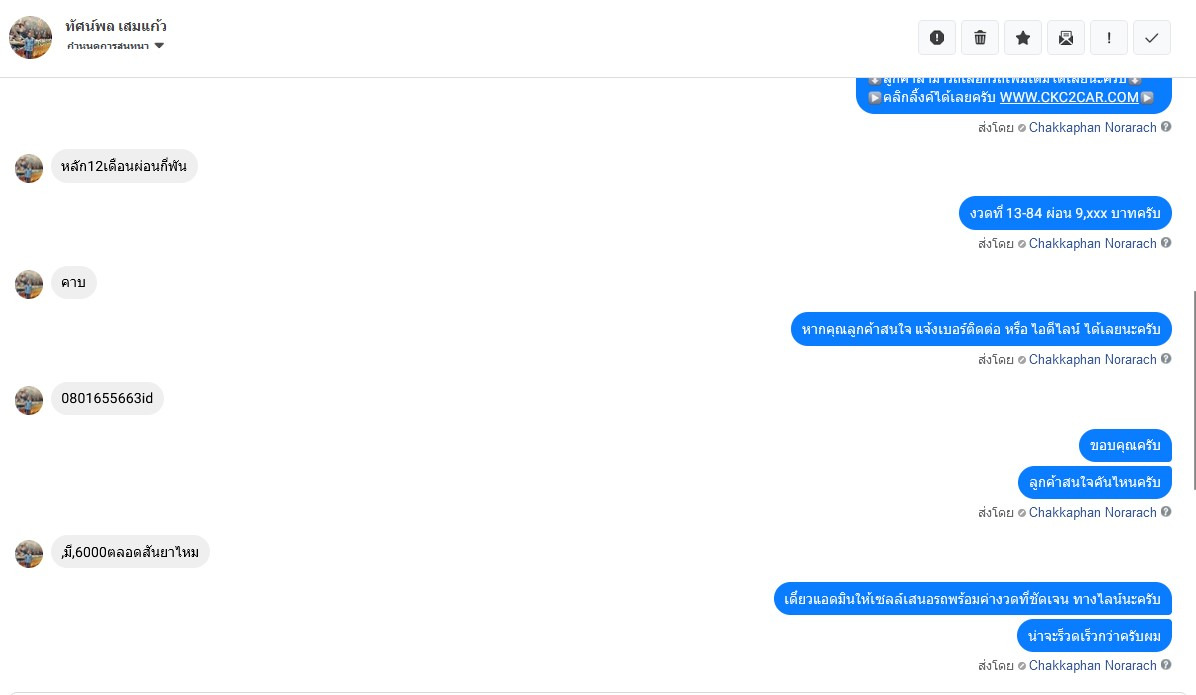Click help icon beside the bottom Chakkaphan Norarach
Viewport: 1196px width, 695px height.
point(1165,664)
